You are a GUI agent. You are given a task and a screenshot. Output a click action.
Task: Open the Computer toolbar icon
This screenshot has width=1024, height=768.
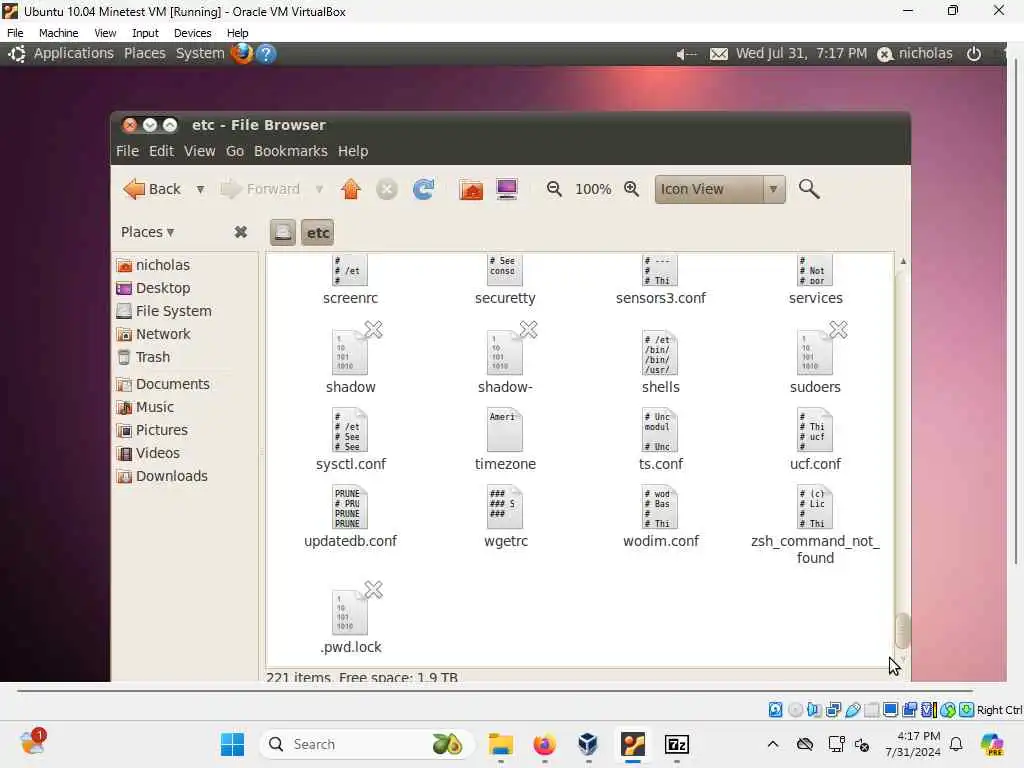pos(507,189)
